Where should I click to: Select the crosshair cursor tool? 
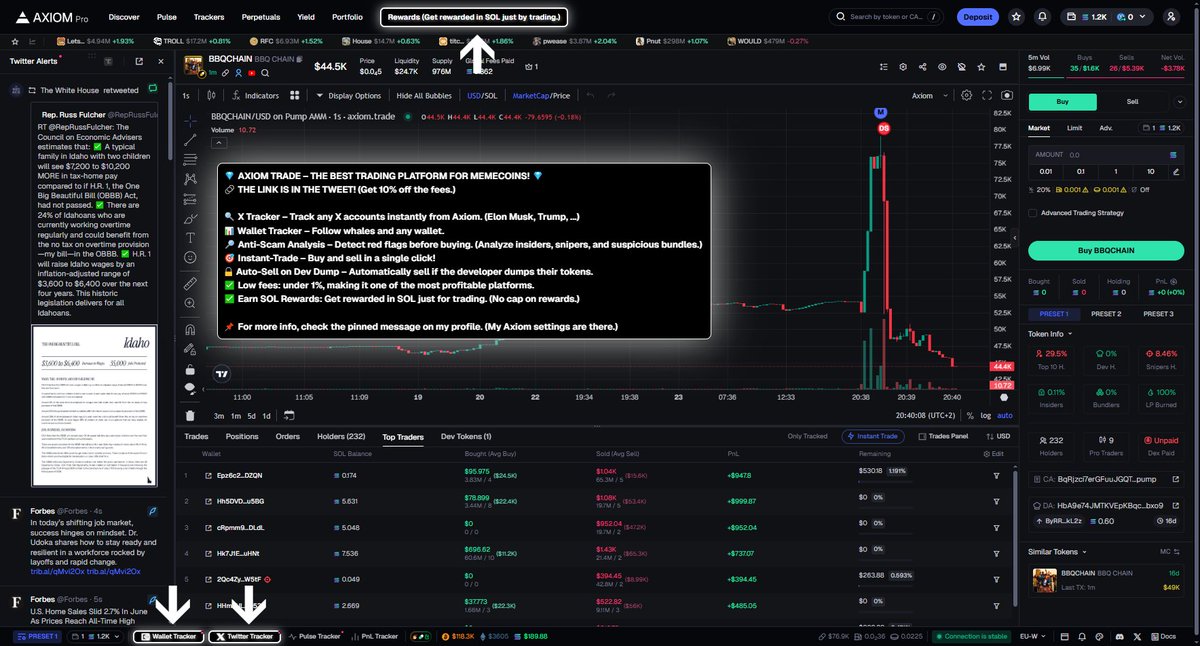[190, 120]
